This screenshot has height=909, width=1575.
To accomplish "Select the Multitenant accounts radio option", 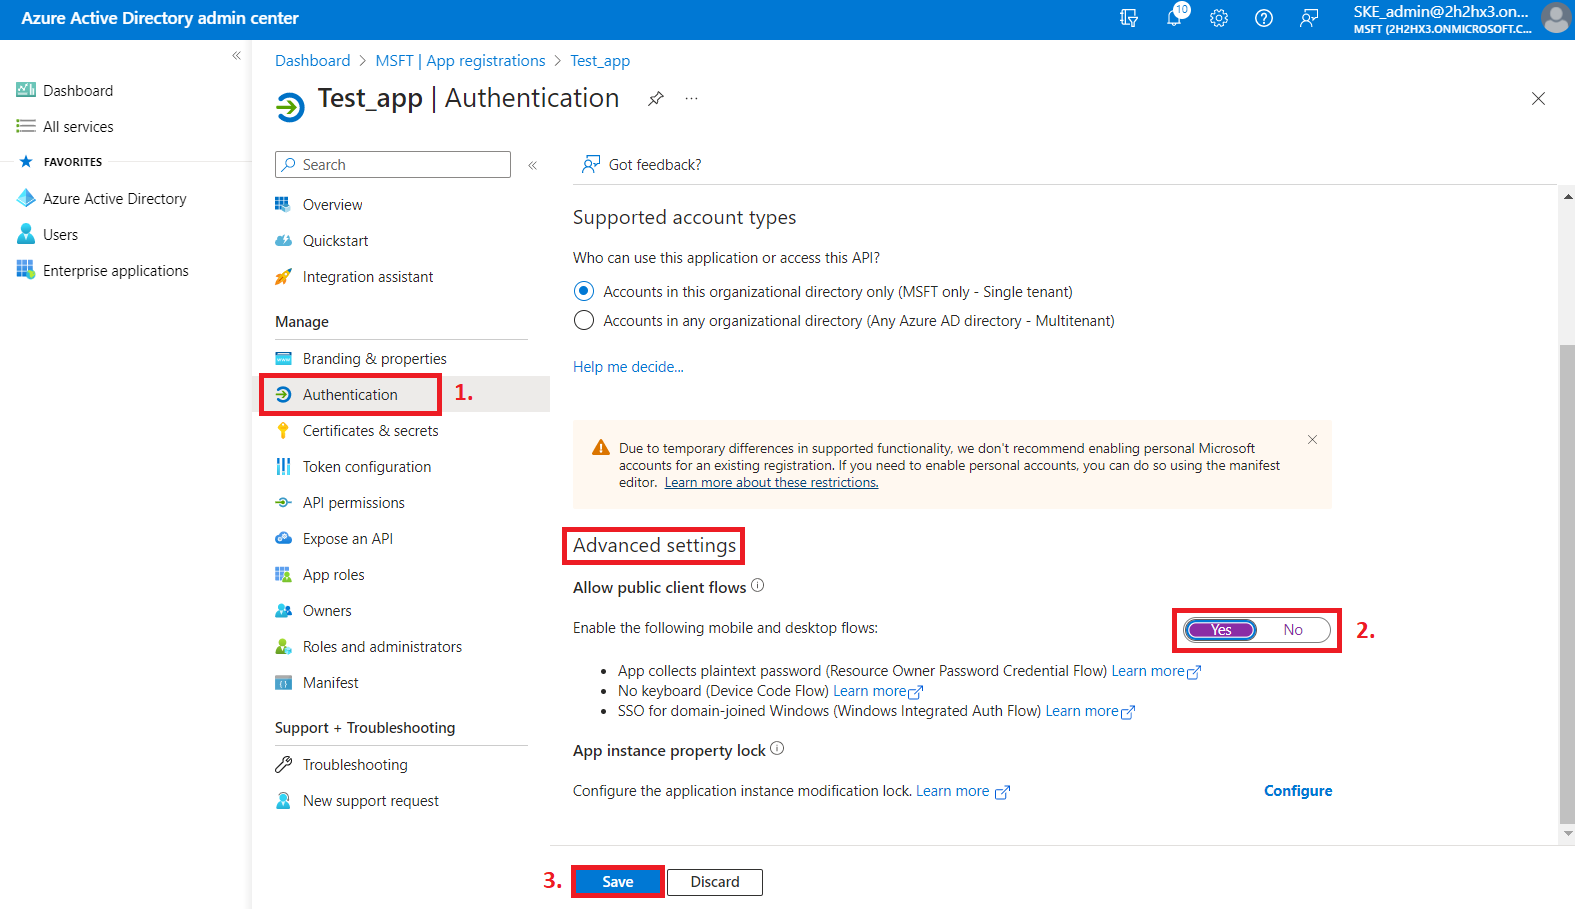I will [x=584, y=321].
